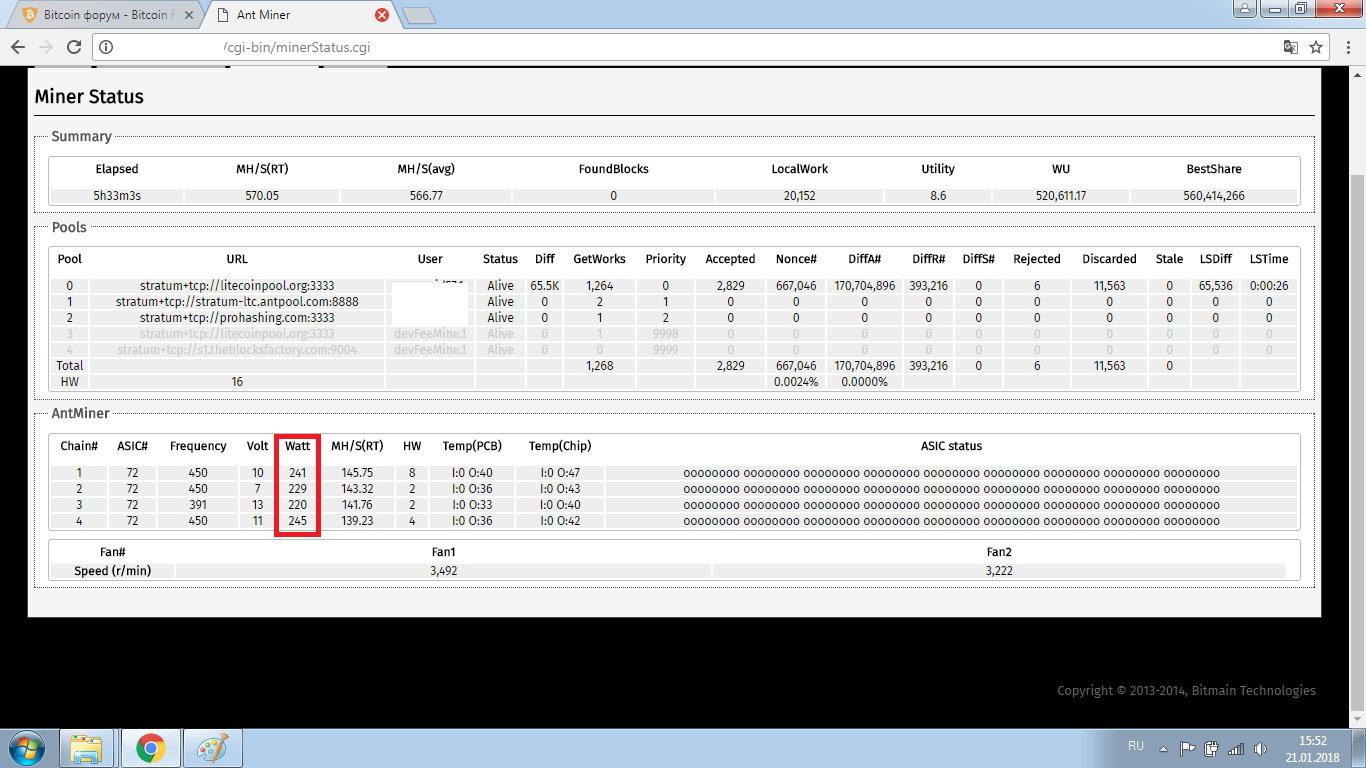Click the Elapsed value 5h33m3s

(117, 196)
